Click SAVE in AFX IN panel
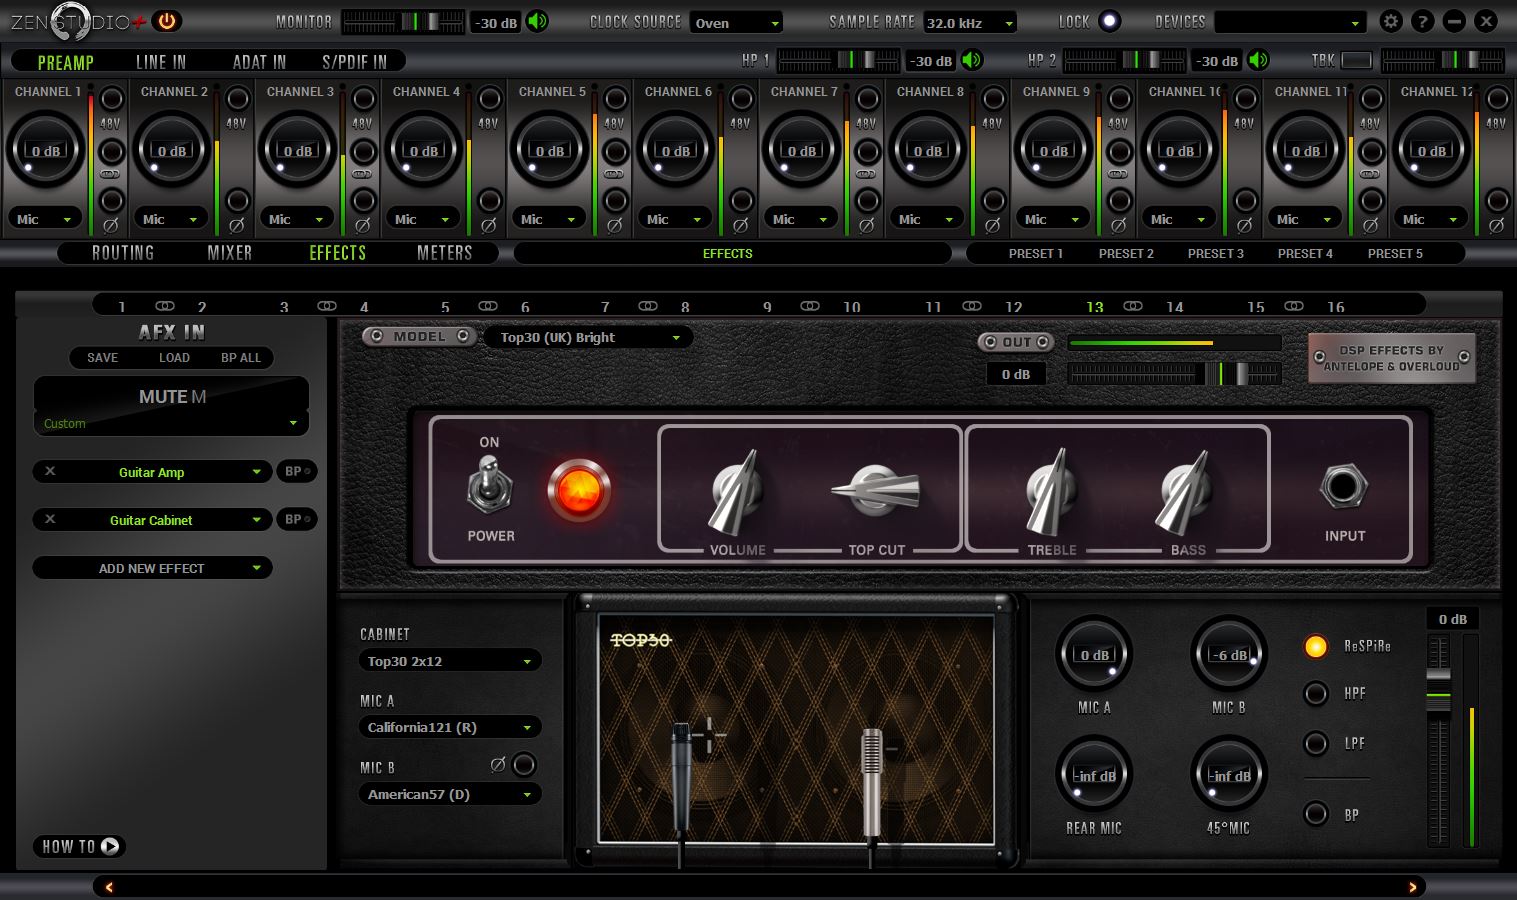Viewport: 1517px width, 900px height. [102, 357]
